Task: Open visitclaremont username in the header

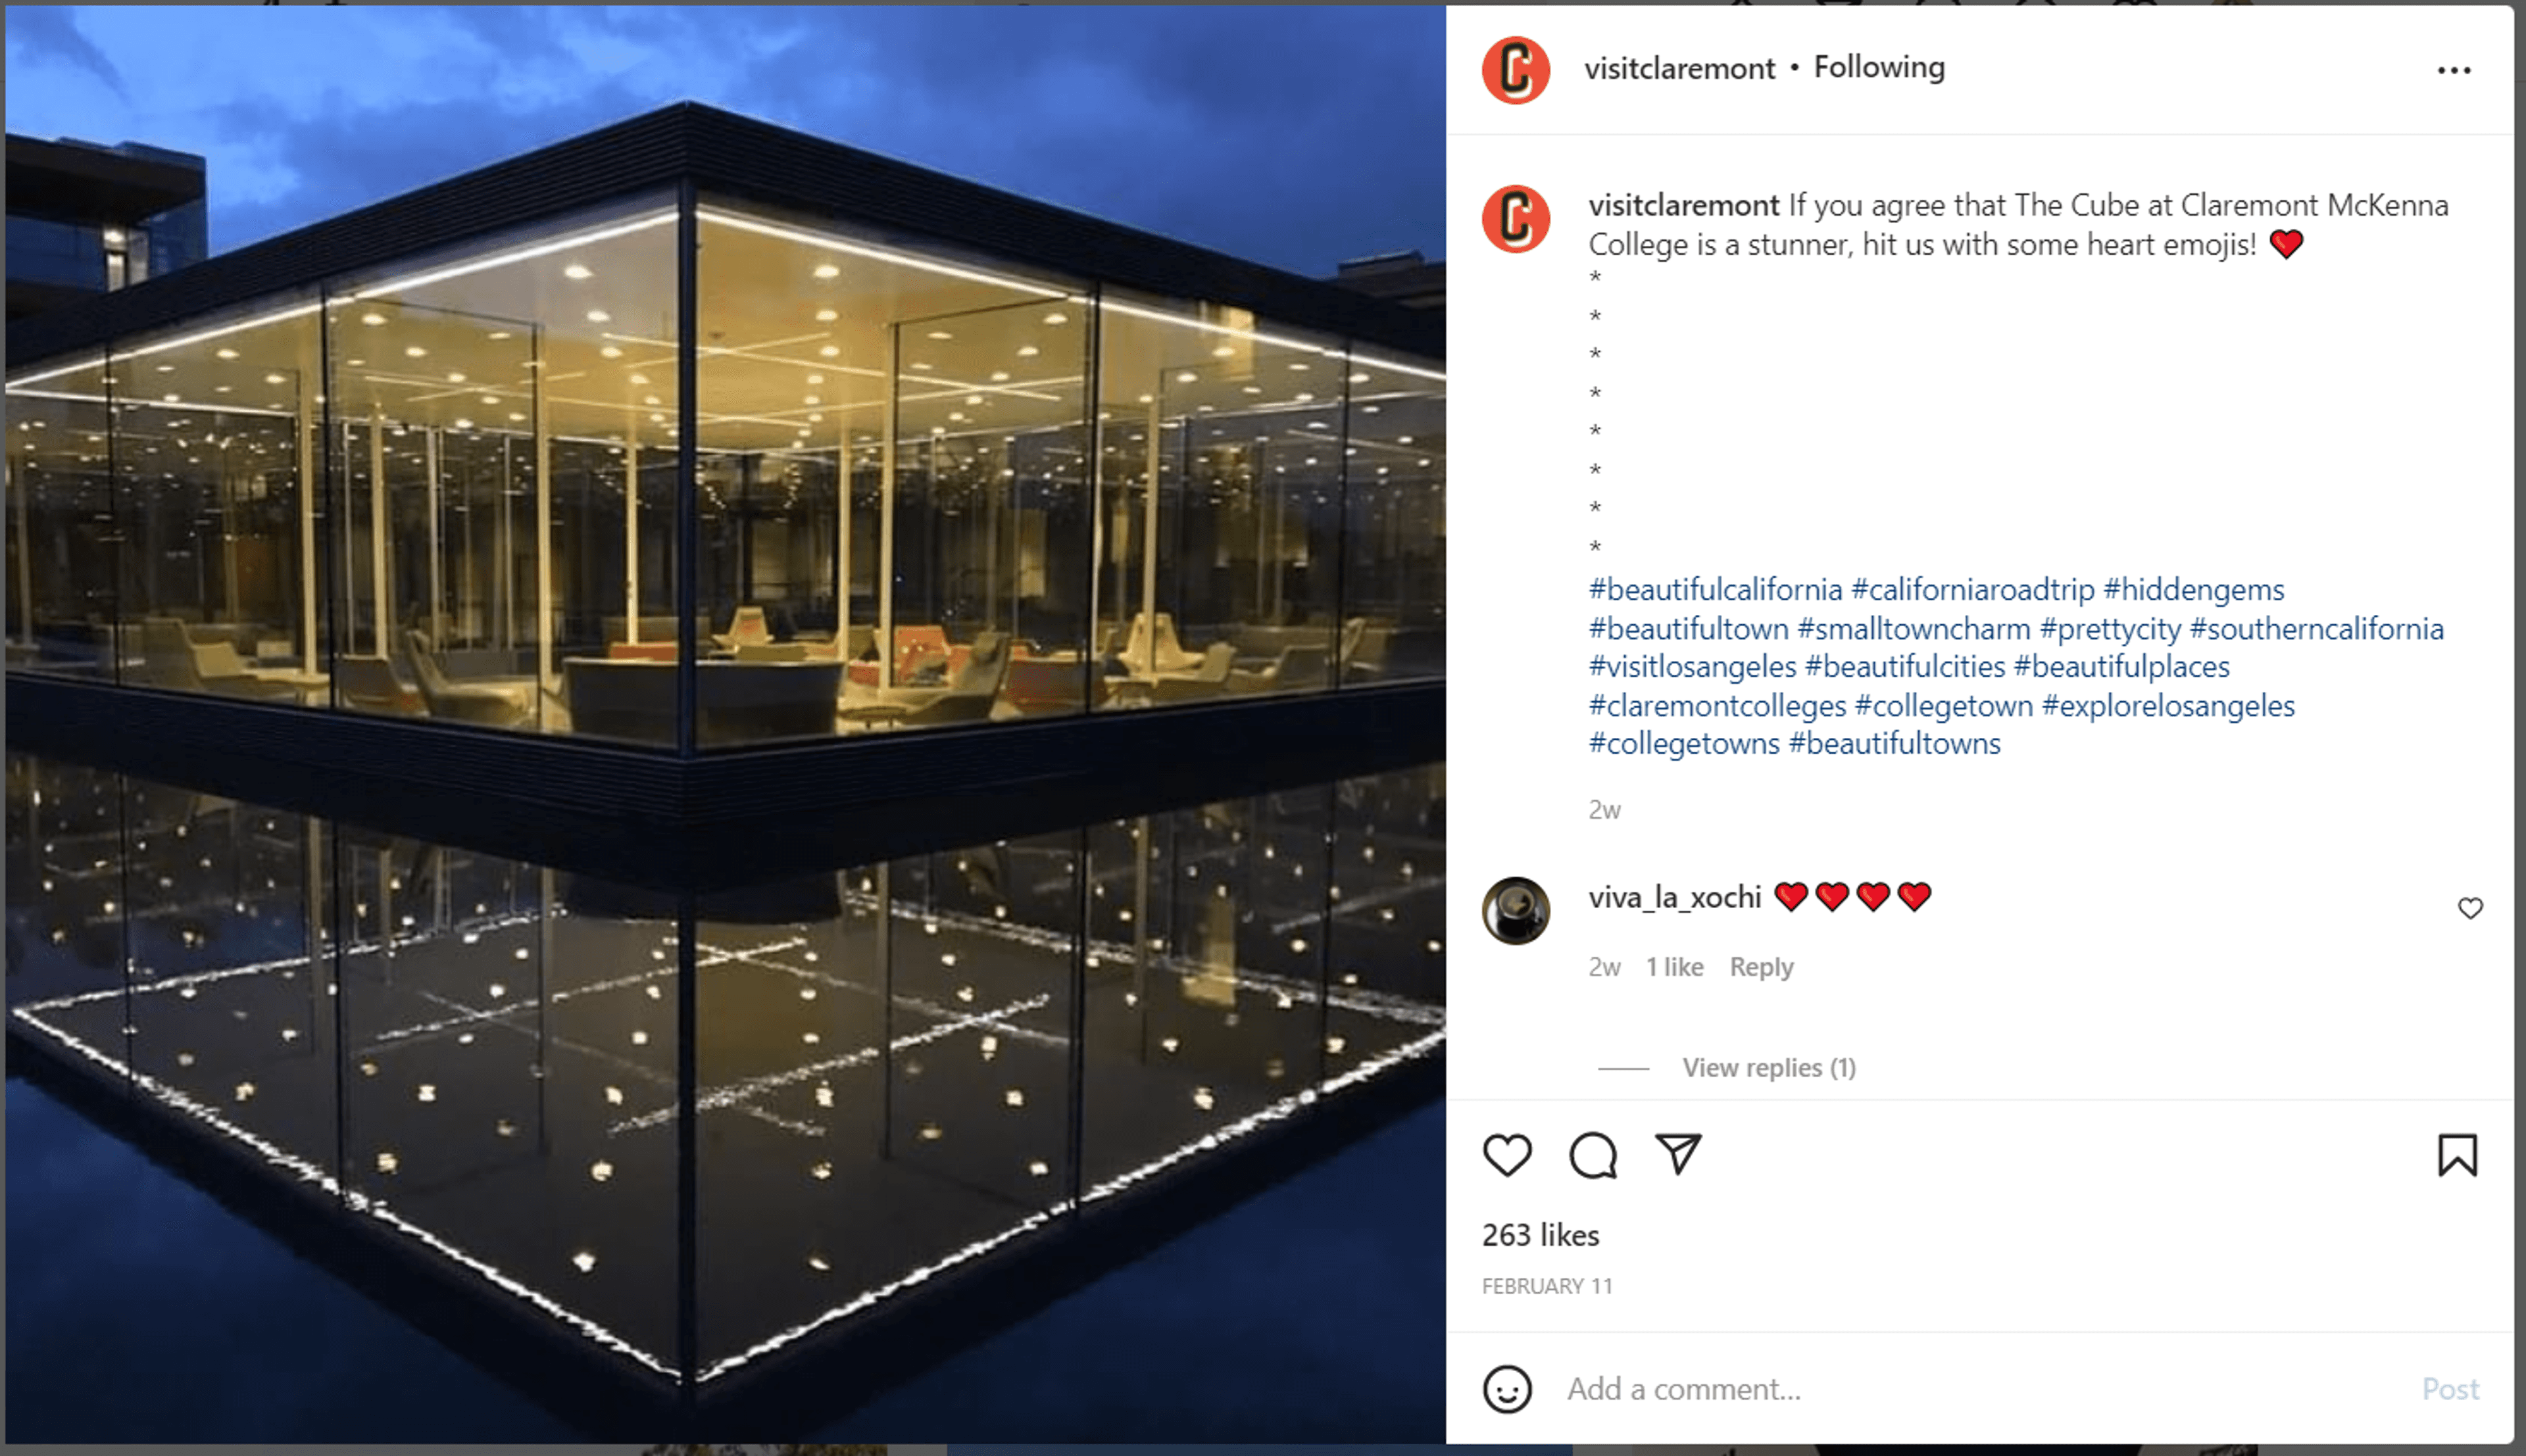Action: (x=1679, y=68)
